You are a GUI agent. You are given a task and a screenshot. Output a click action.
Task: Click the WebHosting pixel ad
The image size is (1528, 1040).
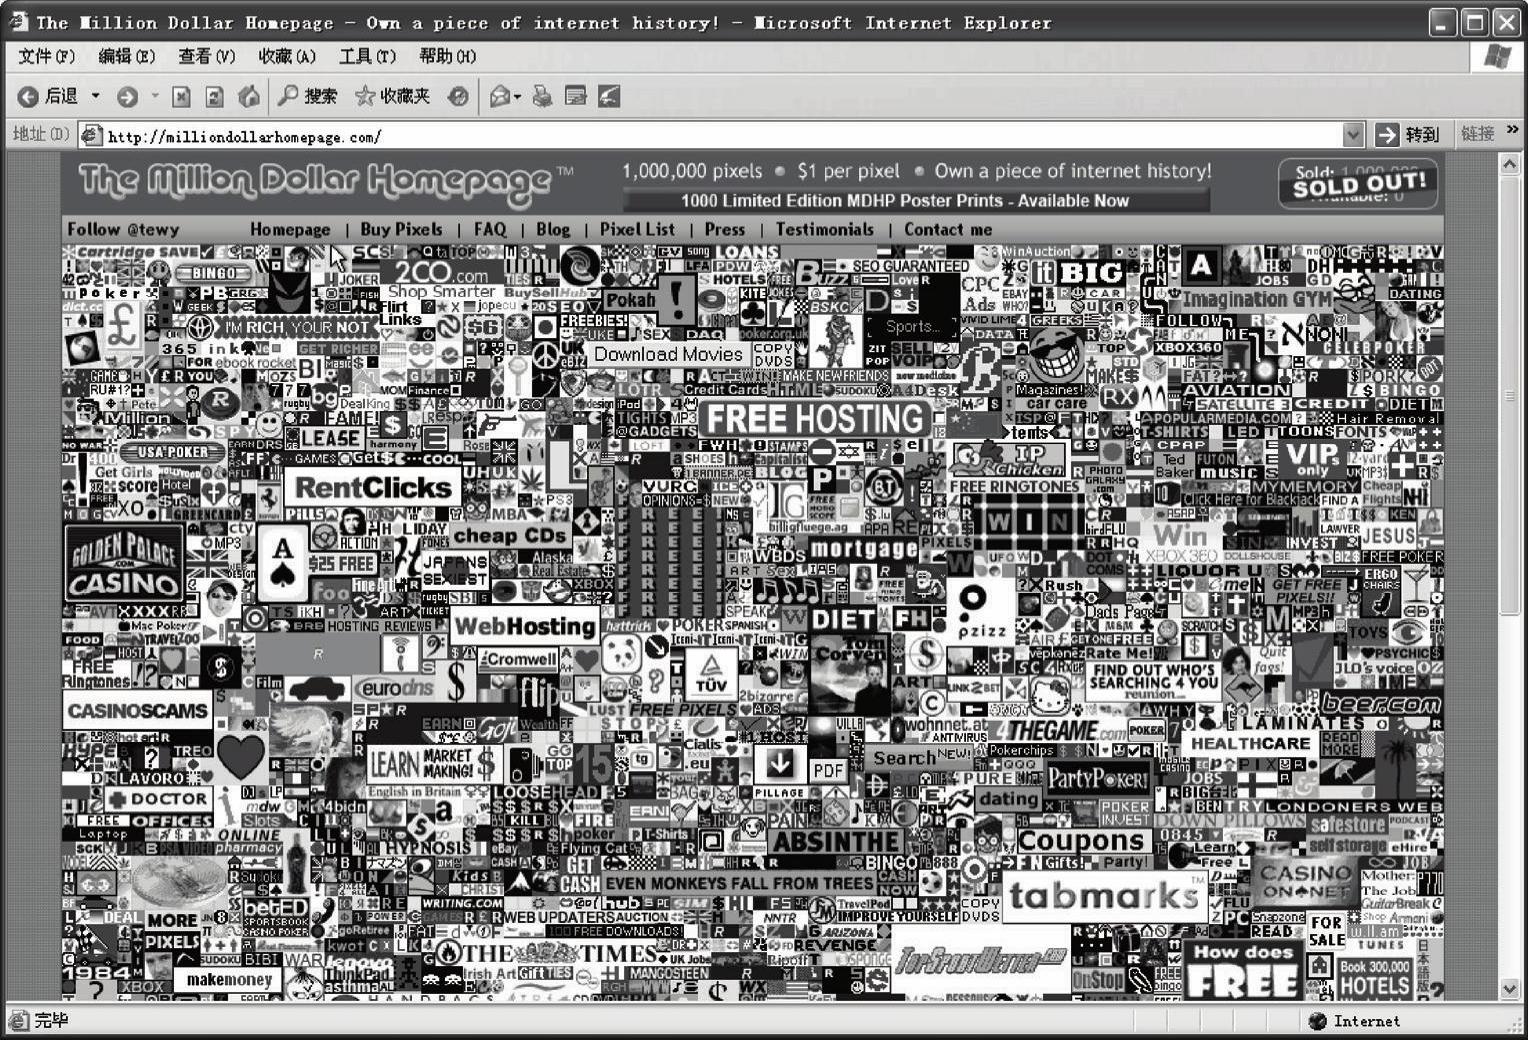coord(525,627)
